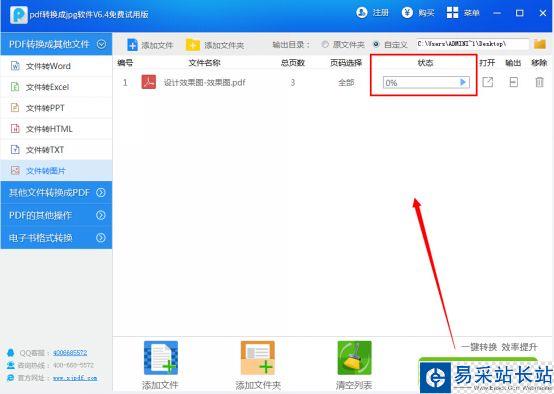Minimize the converter window
554x394 pixels.
497,13
